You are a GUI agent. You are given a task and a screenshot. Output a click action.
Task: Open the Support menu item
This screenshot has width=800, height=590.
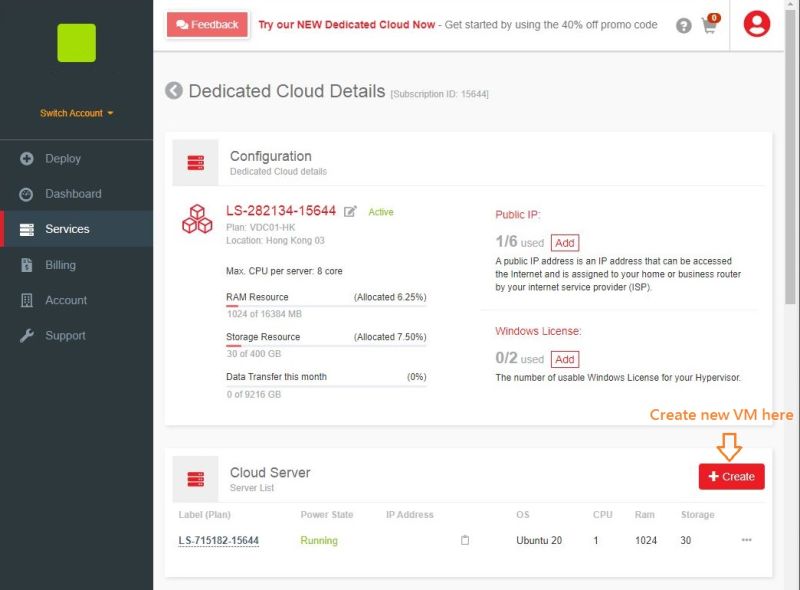pyautogui.click(x=77, y=335)
